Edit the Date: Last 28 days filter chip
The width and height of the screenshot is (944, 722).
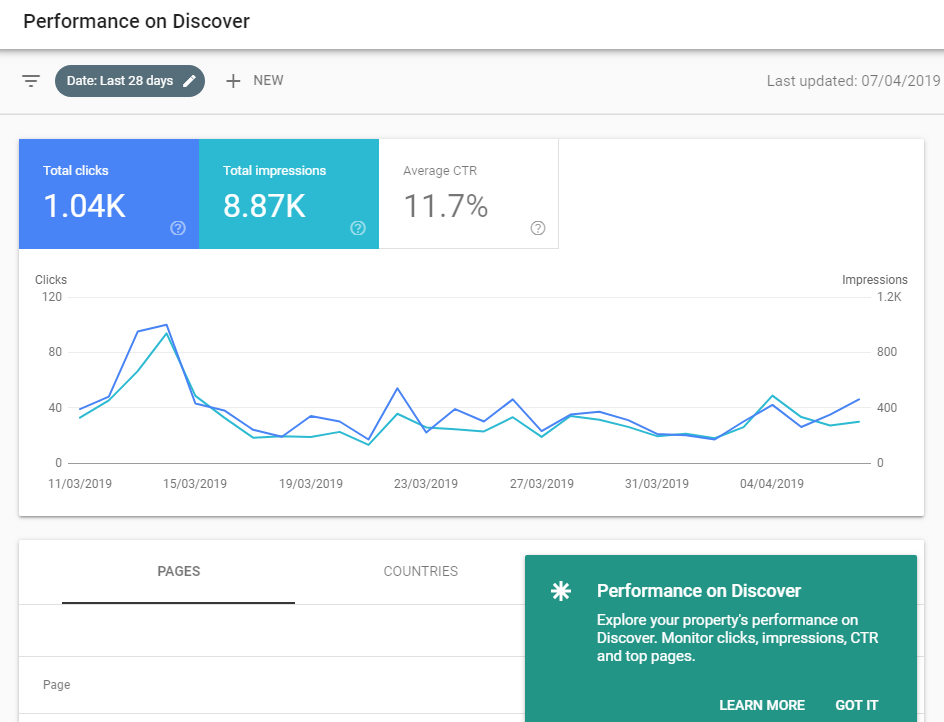(129, 81)
